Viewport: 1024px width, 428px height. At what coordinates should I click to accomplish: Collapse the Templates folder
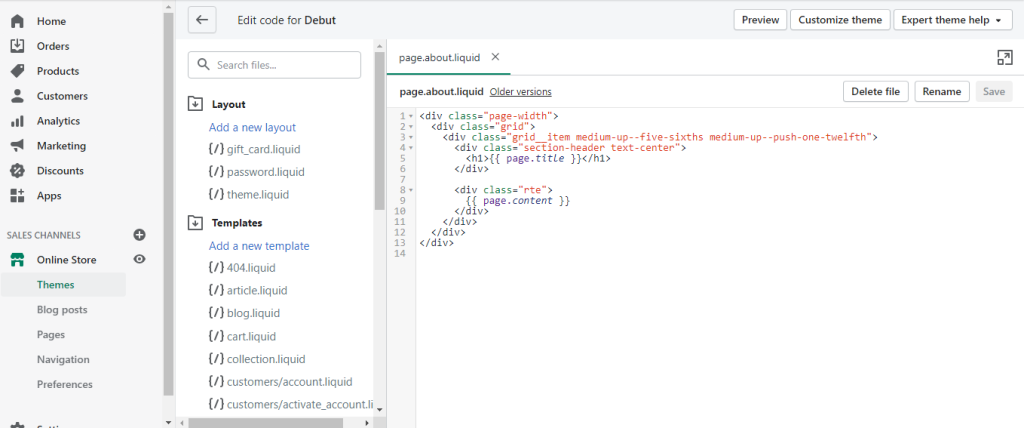[x=195, y=223]
